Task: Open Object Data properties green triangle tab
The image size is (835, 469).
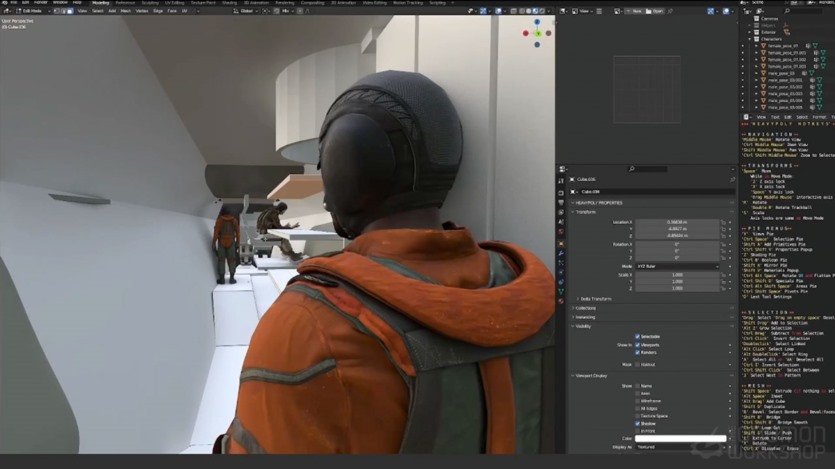Action: pyautogui.click(x=561, y=291)
